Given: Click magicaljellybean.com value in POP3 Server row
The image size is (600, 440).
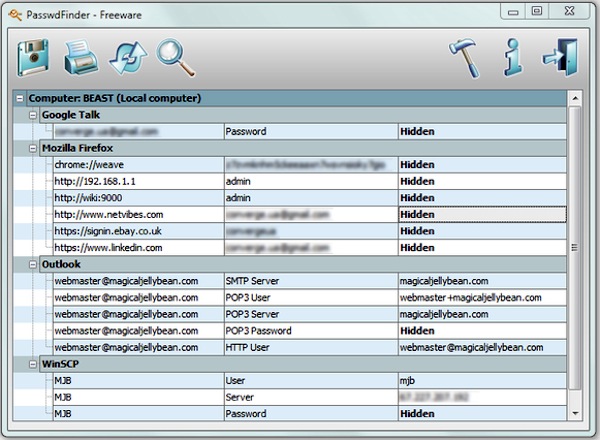Looking at the screenshot, I should pyautogui.click(x=482, y=315).
